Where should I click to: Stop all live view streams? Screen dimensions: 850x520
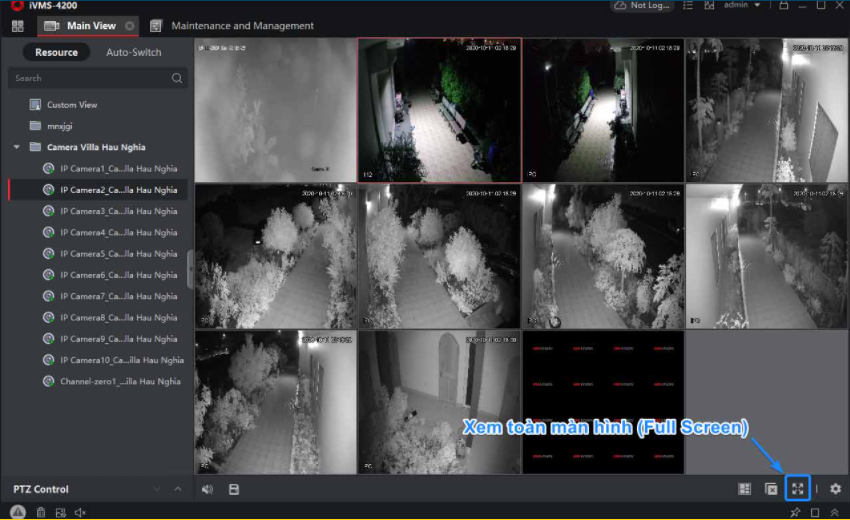click(771, 489)
